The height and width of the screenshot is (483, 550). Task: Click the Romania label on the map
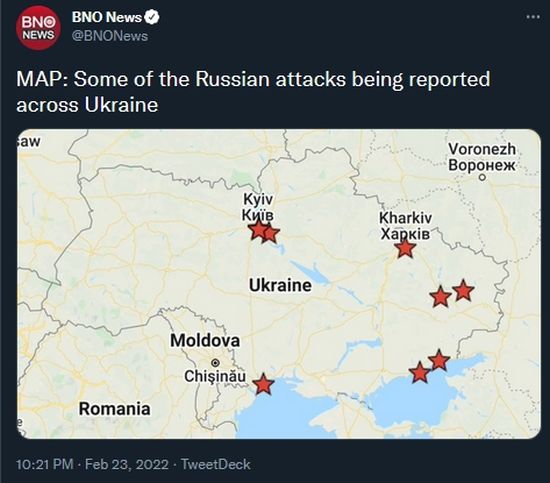coord(115,409)
